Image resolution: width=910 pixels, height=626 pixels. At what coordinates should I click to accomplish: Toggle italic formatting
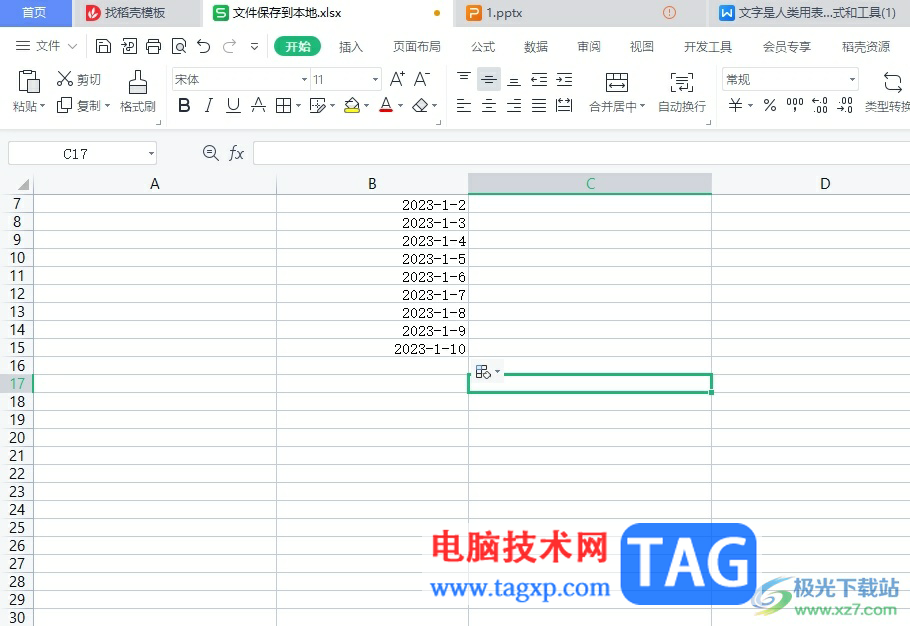[209, 106]
